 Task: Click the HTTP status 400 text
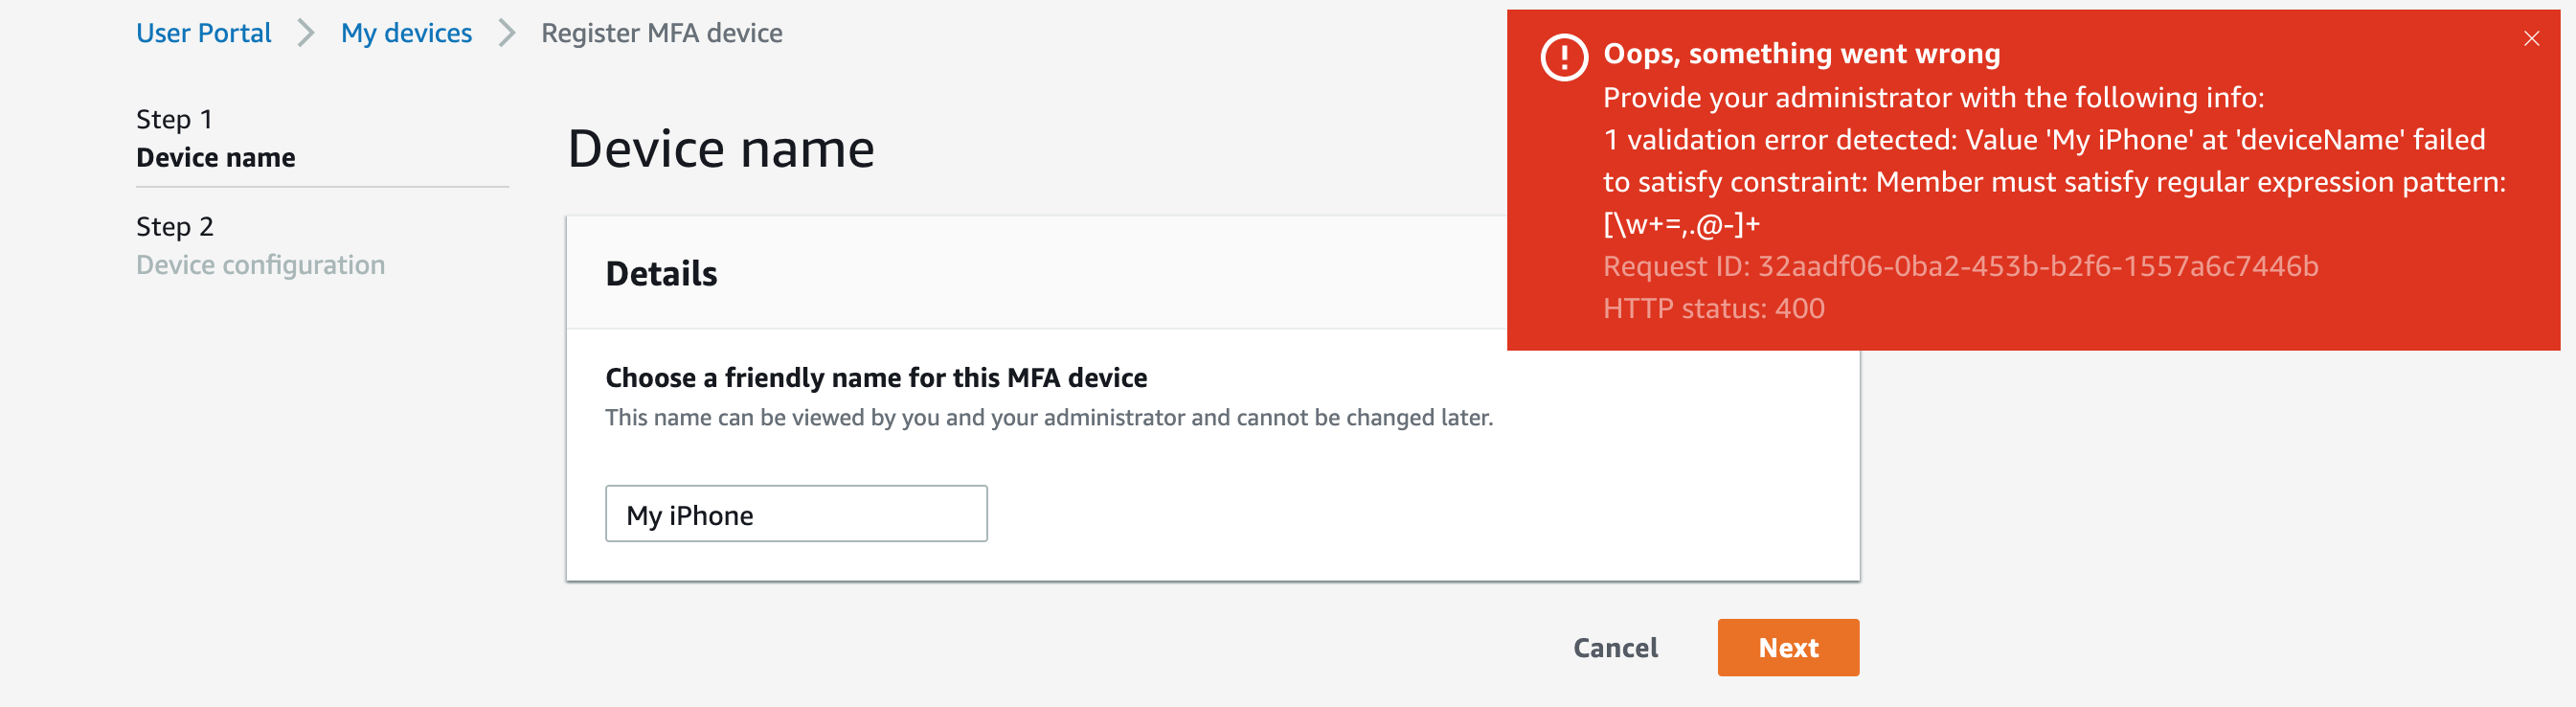coord(1713,308)
